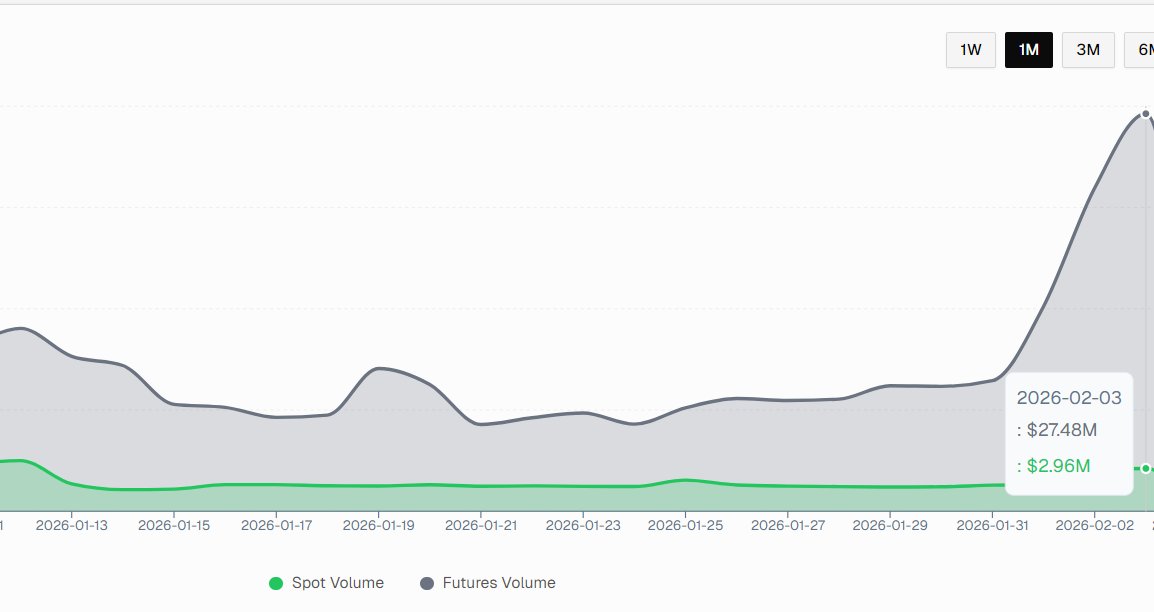Click the 2026-01-13 axis label

[x=71, y=525]
